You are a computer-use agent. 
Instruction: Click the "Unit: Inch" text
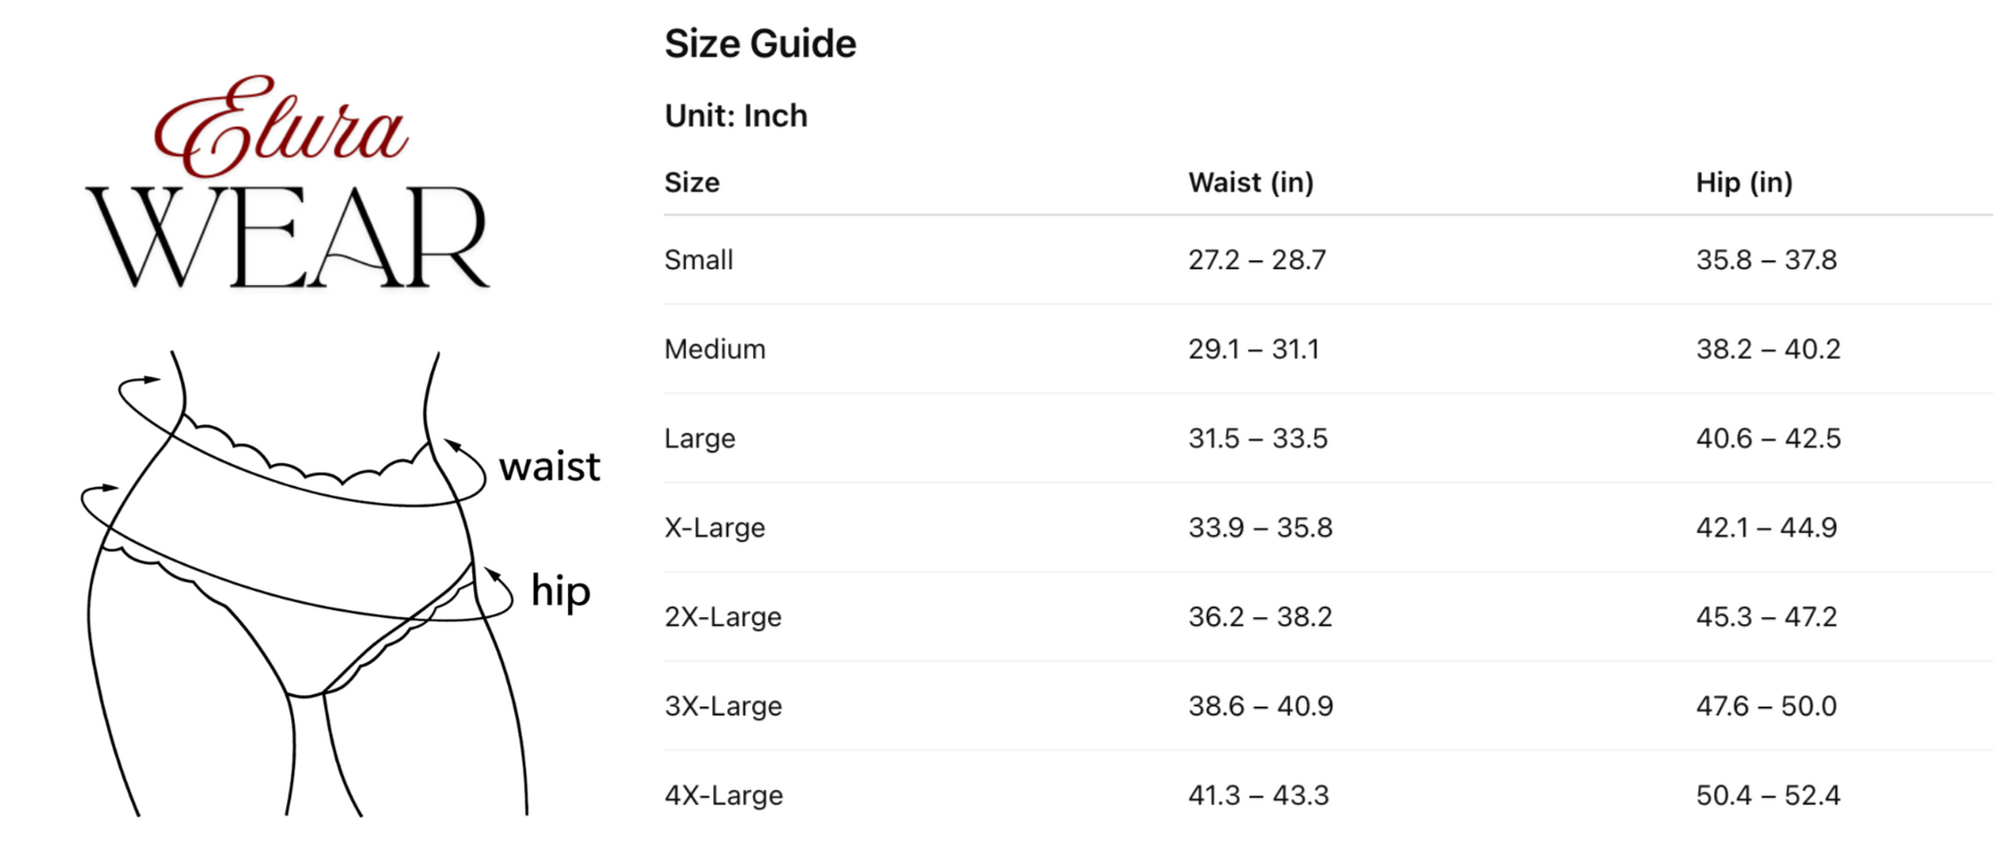[x=736, y=116]
